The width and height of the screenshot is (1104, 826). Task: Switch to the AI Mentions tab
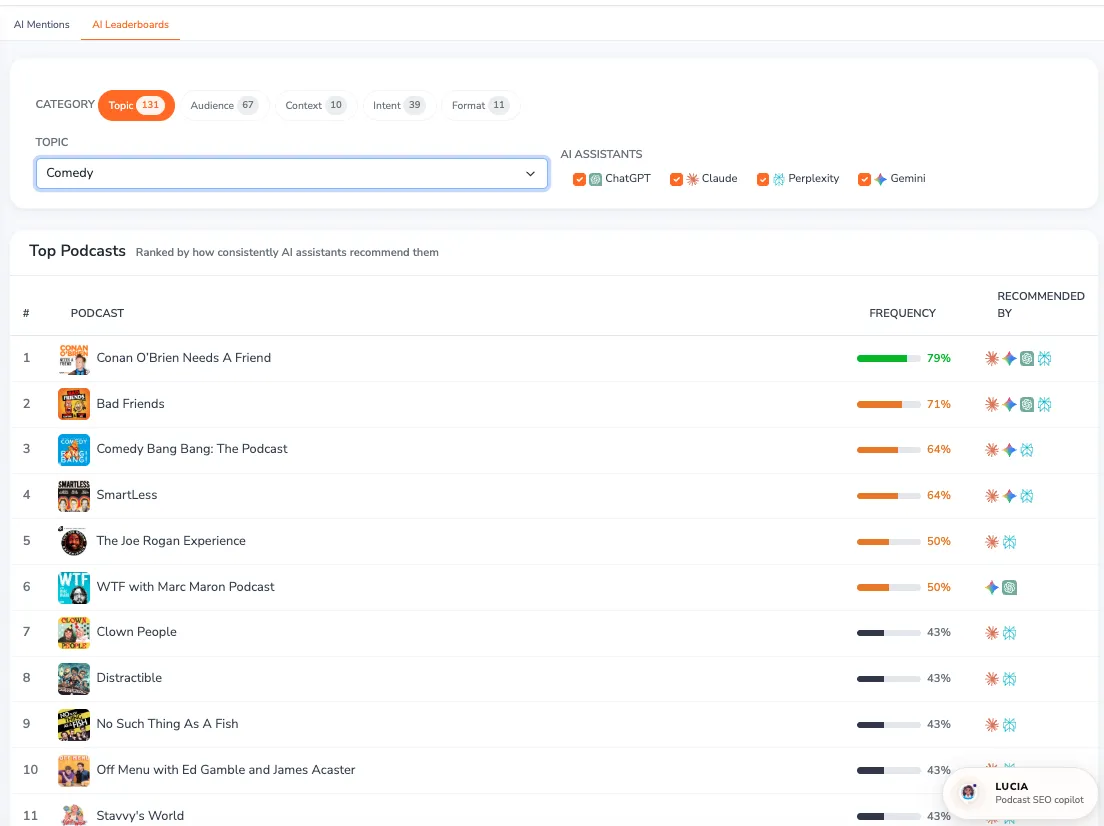pos(41,24)
